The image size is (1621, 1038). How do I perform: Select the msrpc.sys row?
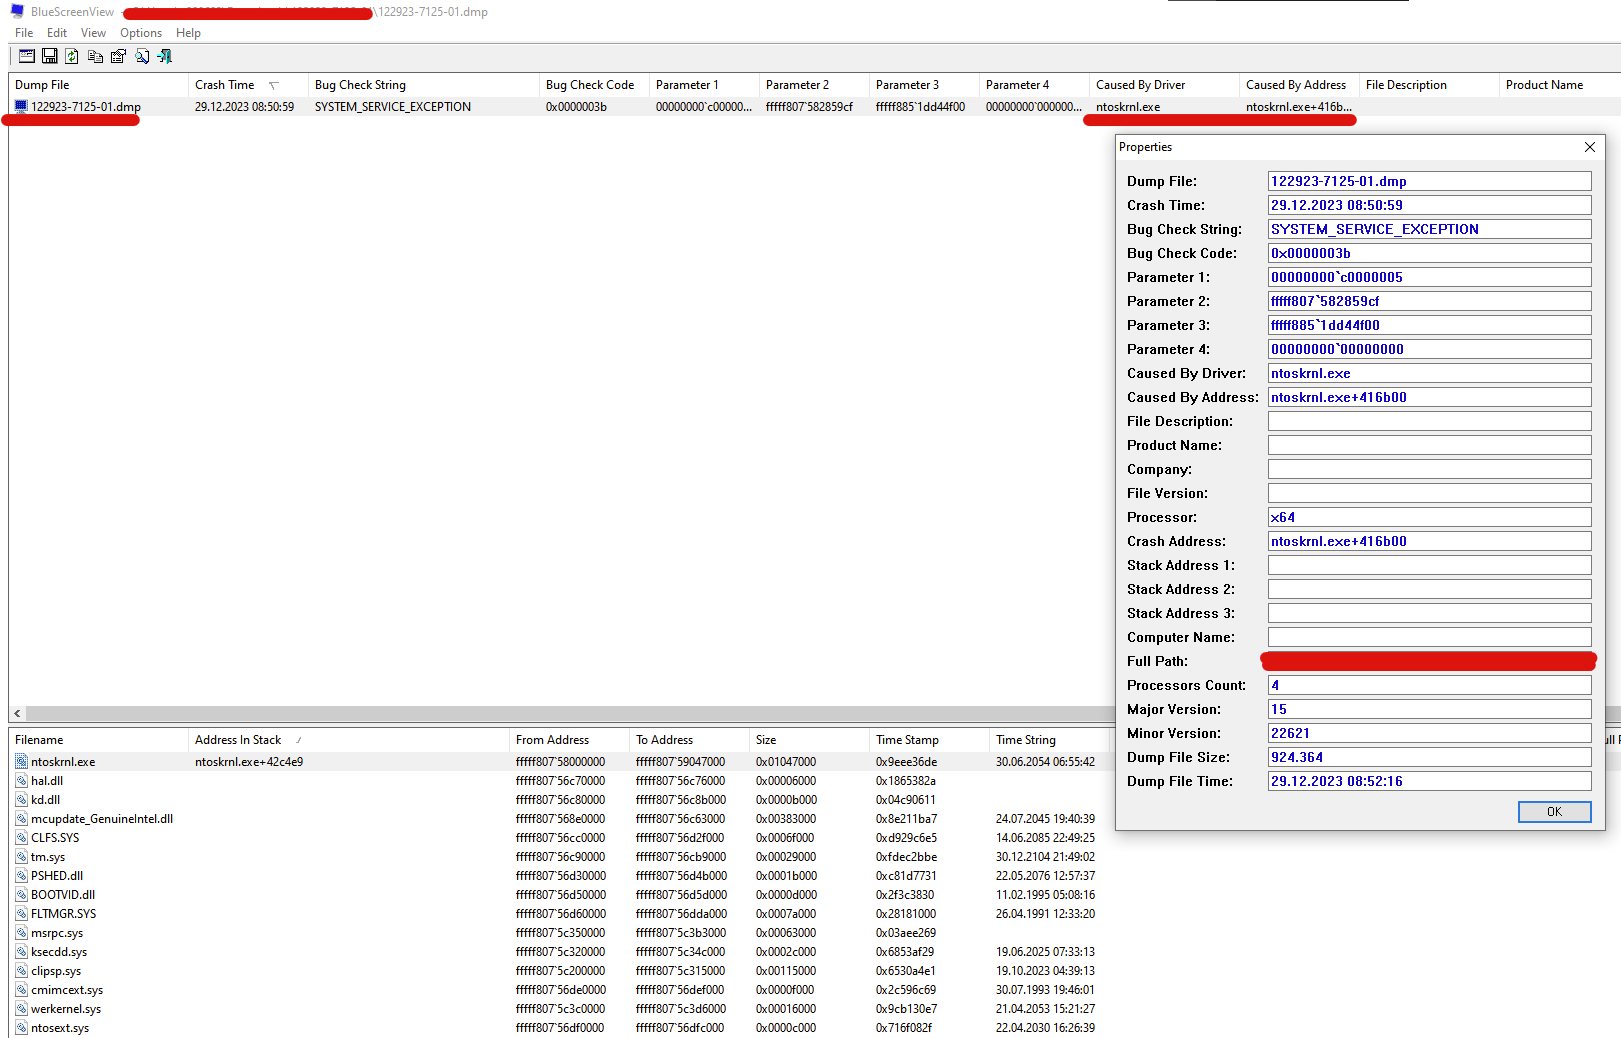coord(560,933)
